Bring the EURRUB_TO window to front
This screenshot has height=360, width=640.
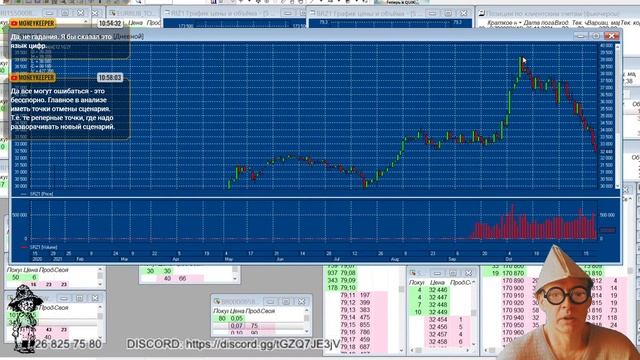click(x=136, y=13)
